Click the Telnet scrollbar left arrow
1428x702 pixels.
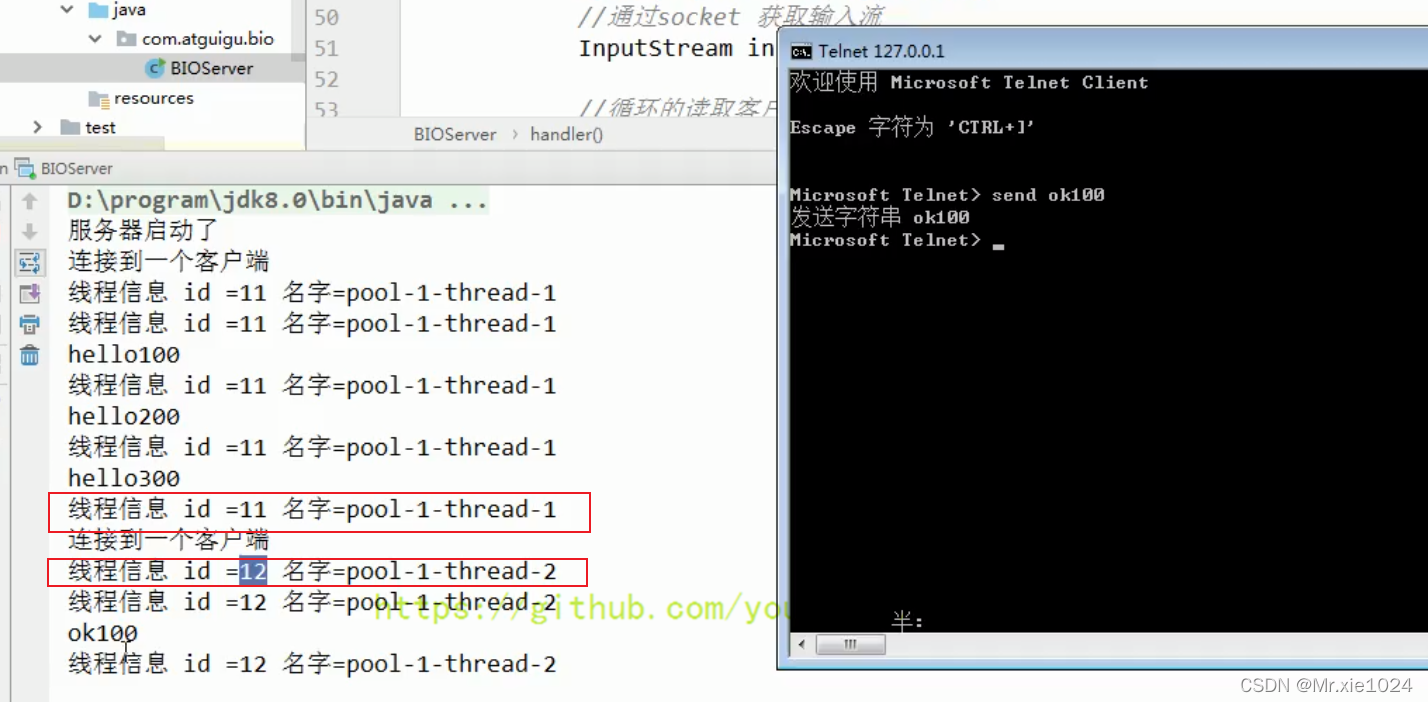coord(801,645)
